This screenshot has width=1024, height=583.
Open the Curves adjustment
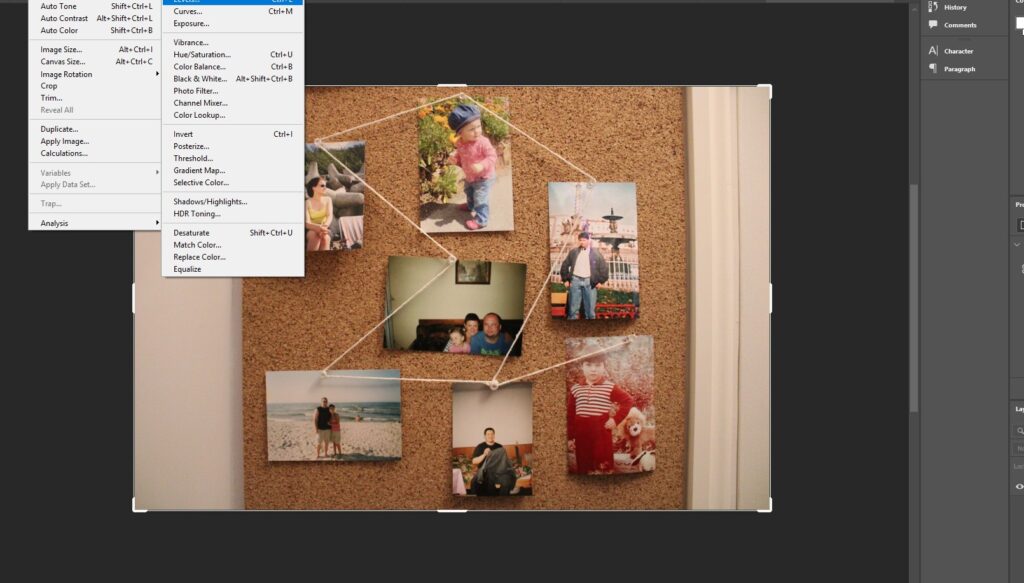(232, 11)
